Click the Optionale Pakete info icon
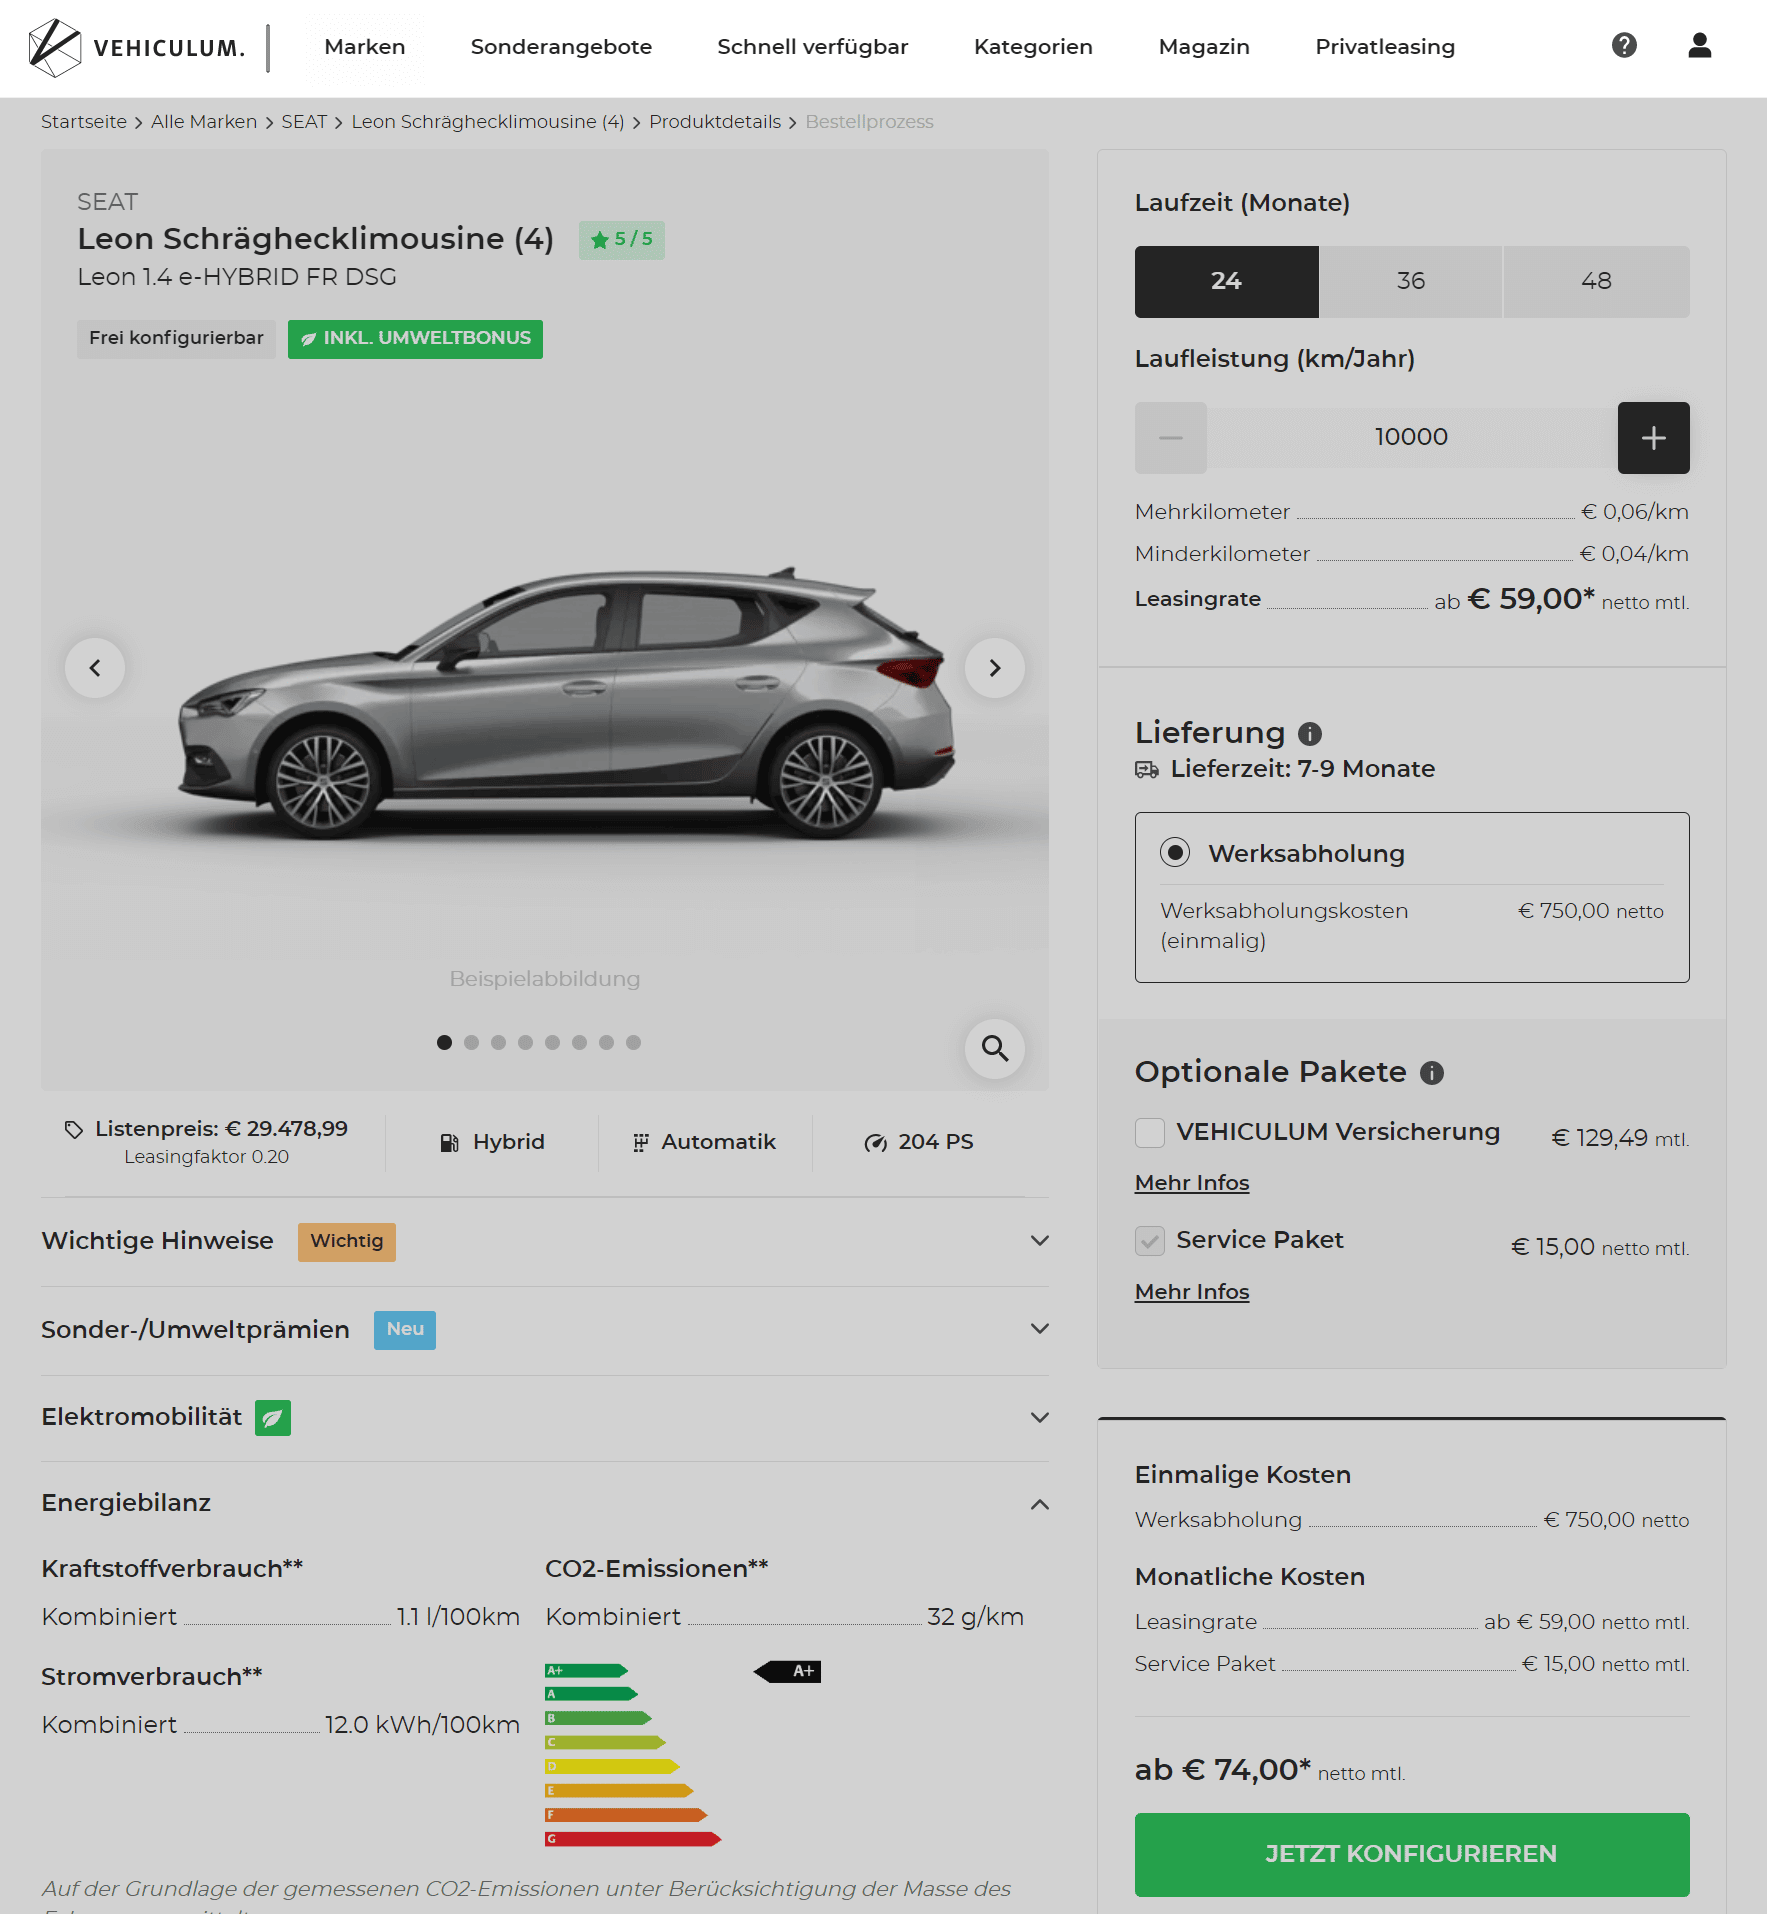Image resolution: width=1767 pixels, height=1914 pixels. click(x=1432, y=1073)
